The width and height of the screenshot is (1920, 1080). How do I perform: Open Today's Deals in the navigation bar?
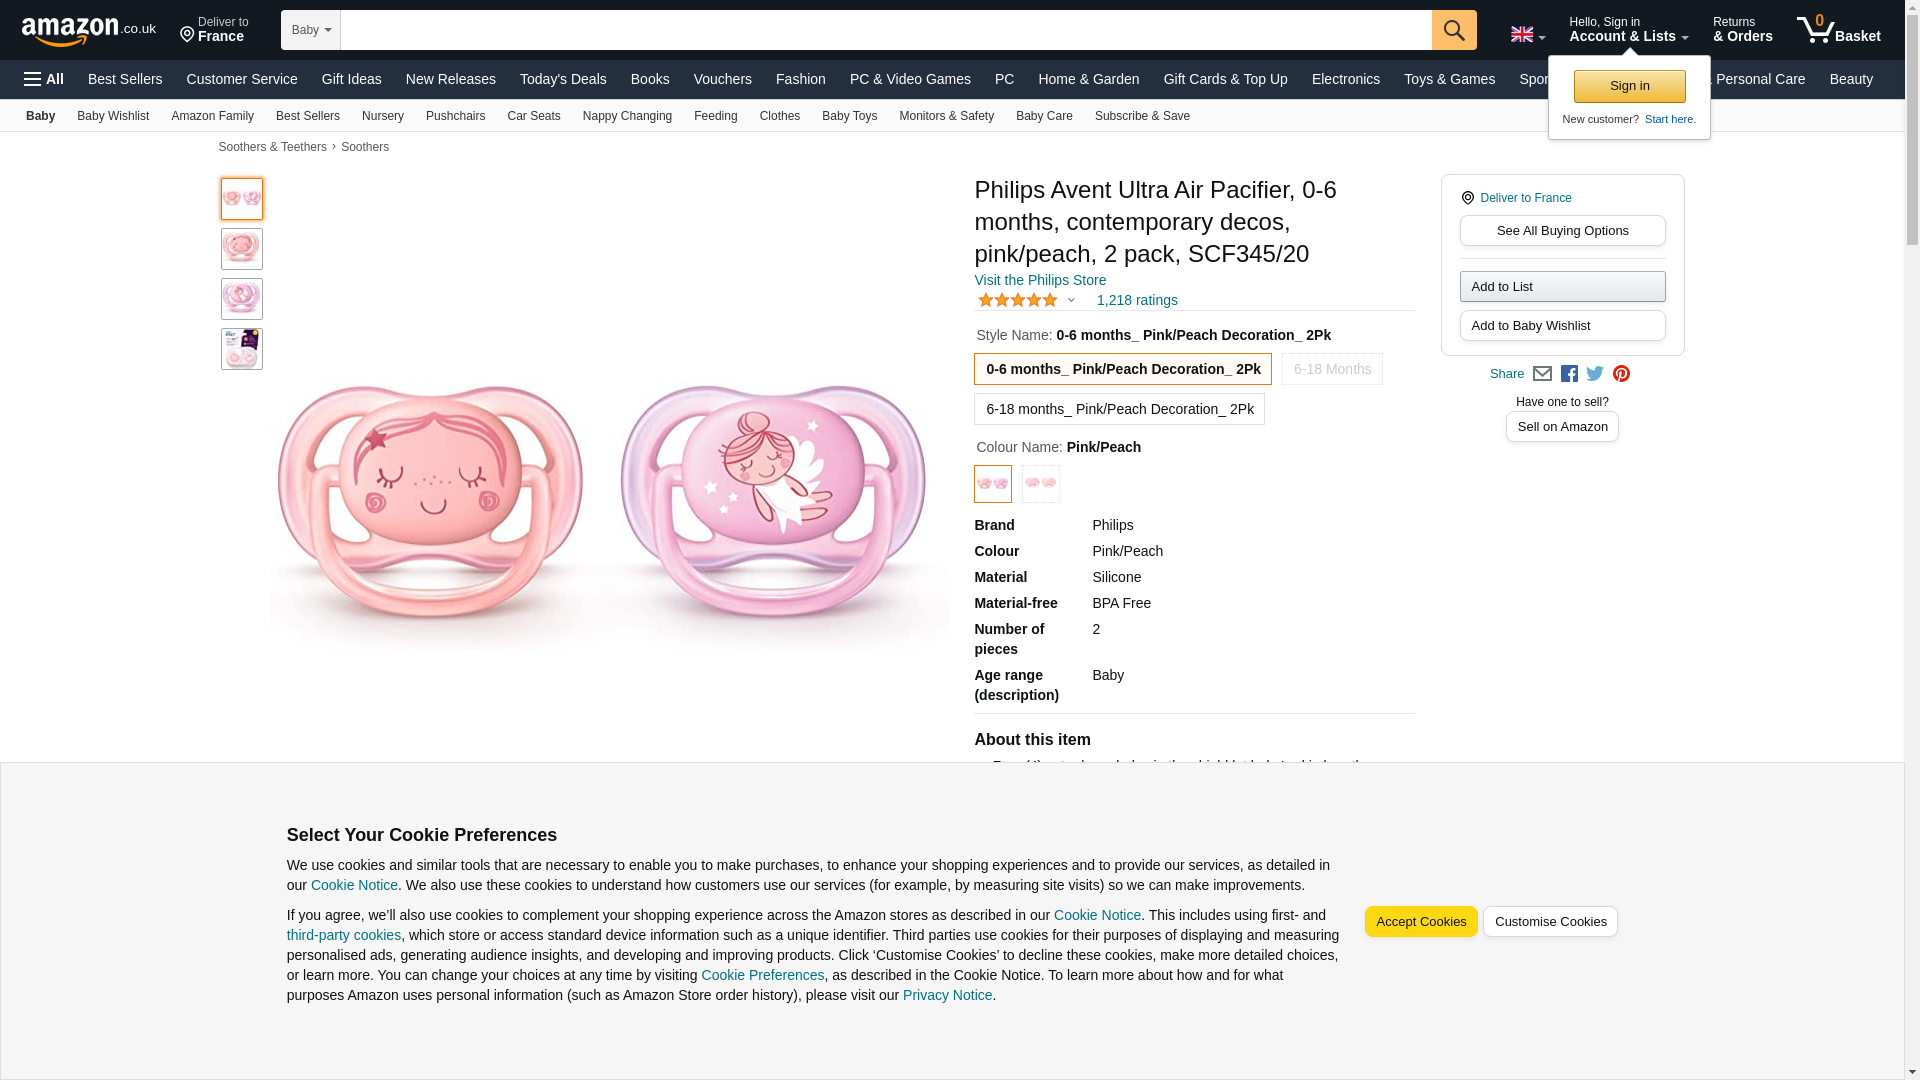tap(563, 79)
